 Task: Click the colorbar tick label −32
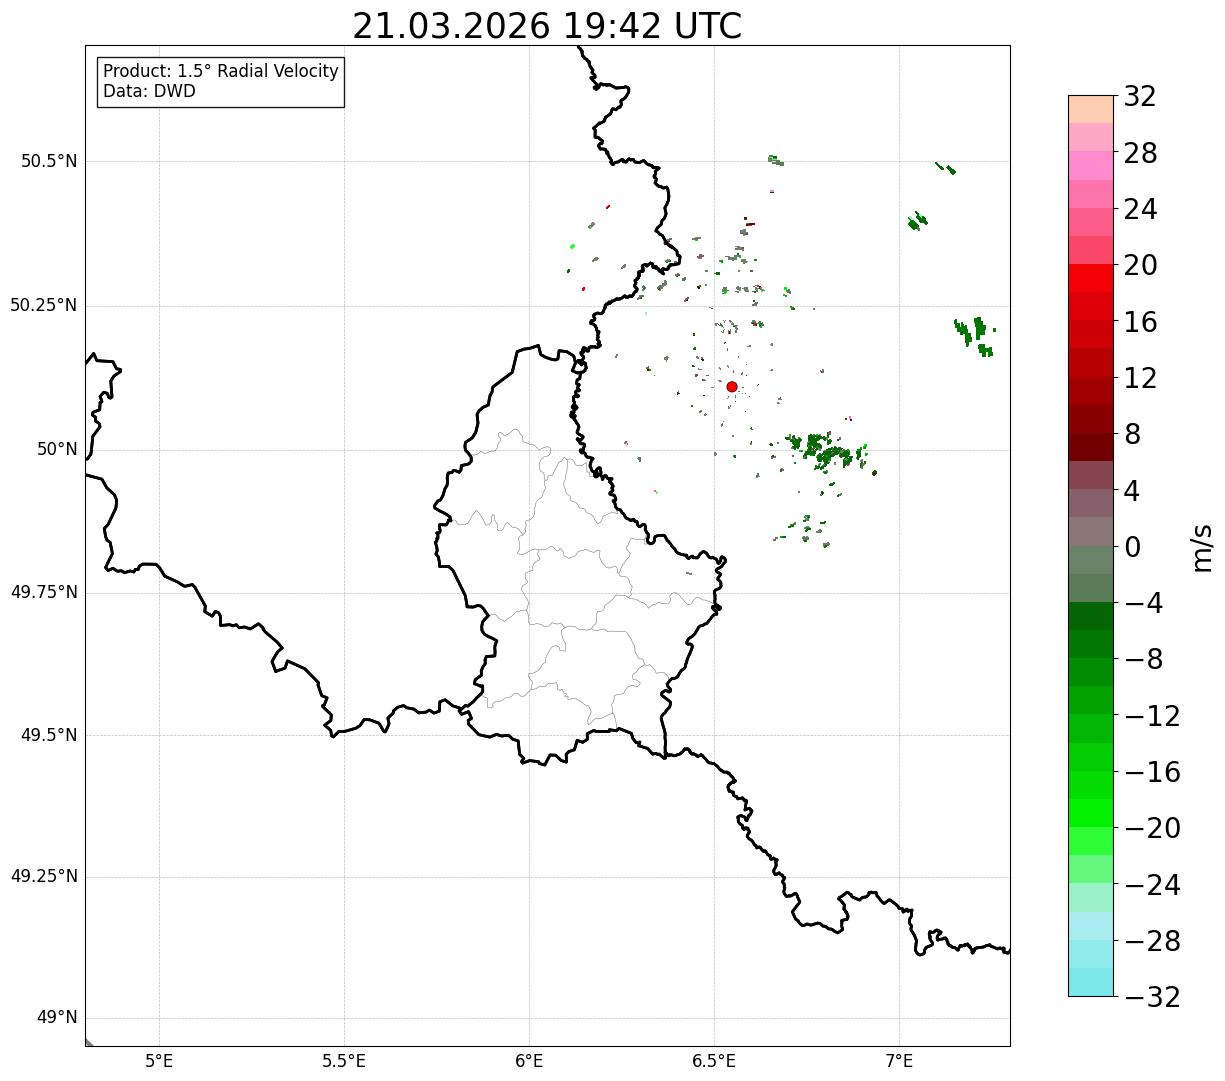coord(1152,997)
